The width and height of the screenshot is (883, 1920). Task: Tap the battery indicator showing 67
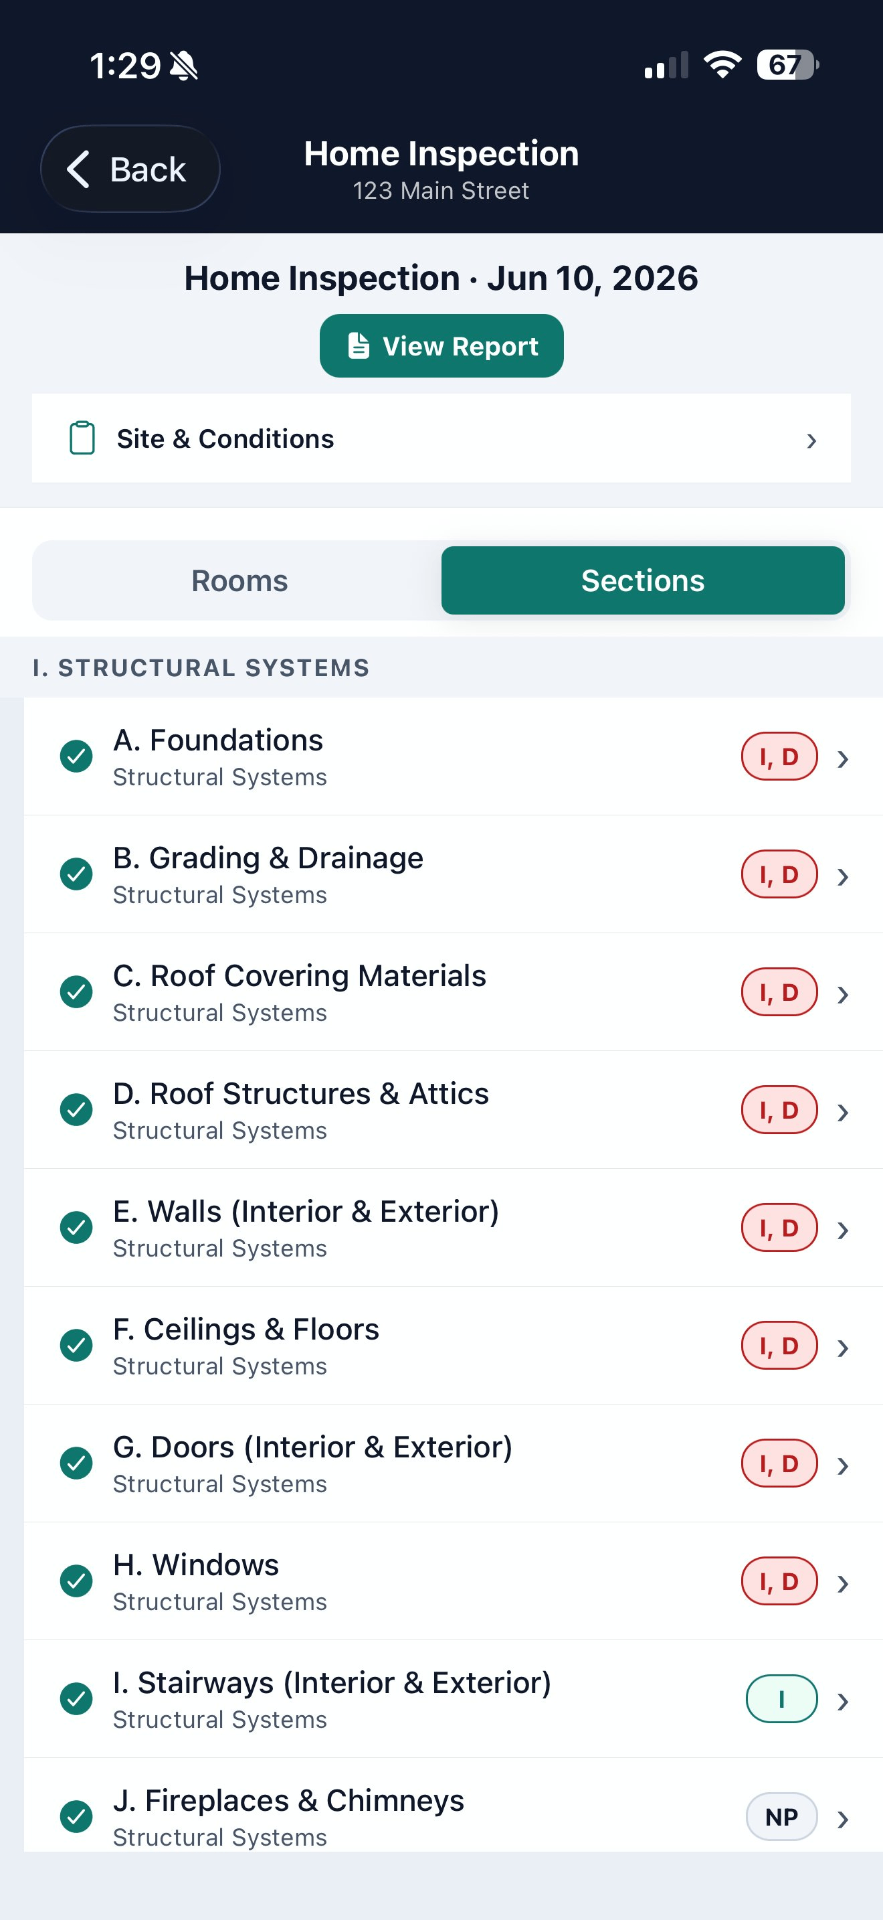coord(788,65)
